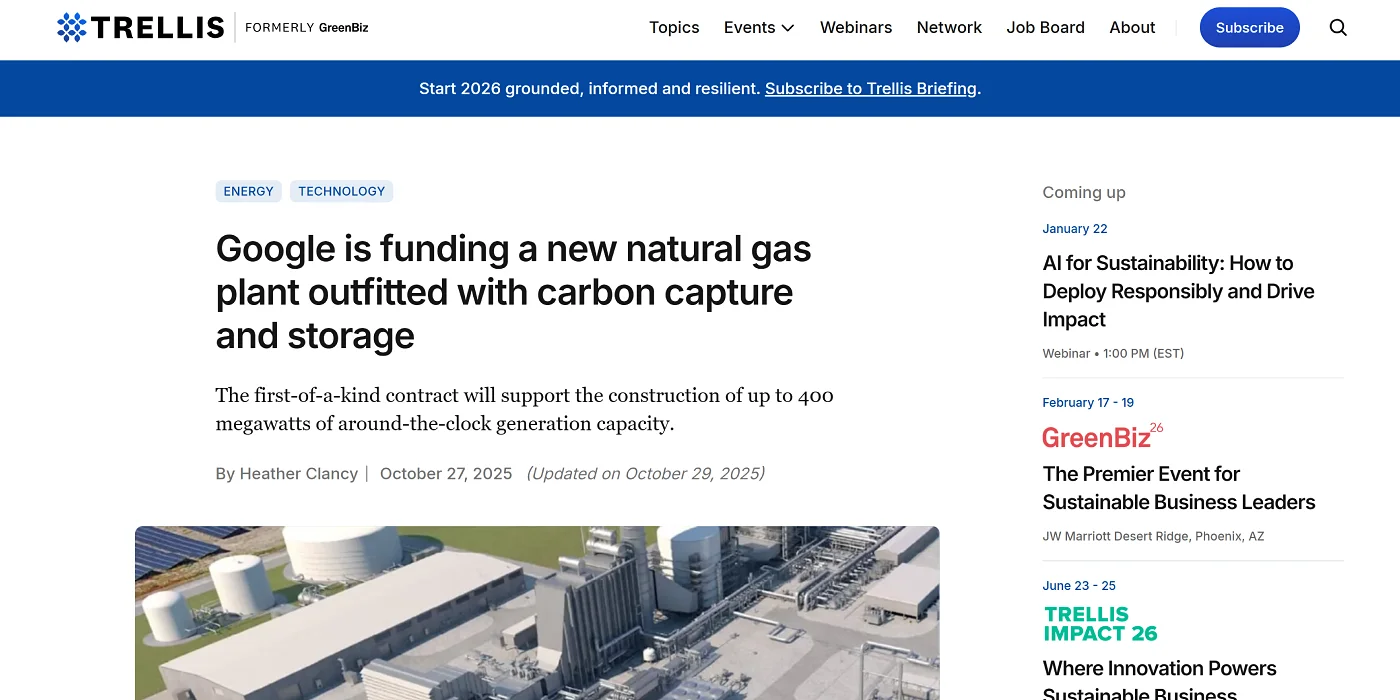This screenshot has height=700, width=1400.
Task: Open the Topics menu item
Action: click(x=674, y=28)
